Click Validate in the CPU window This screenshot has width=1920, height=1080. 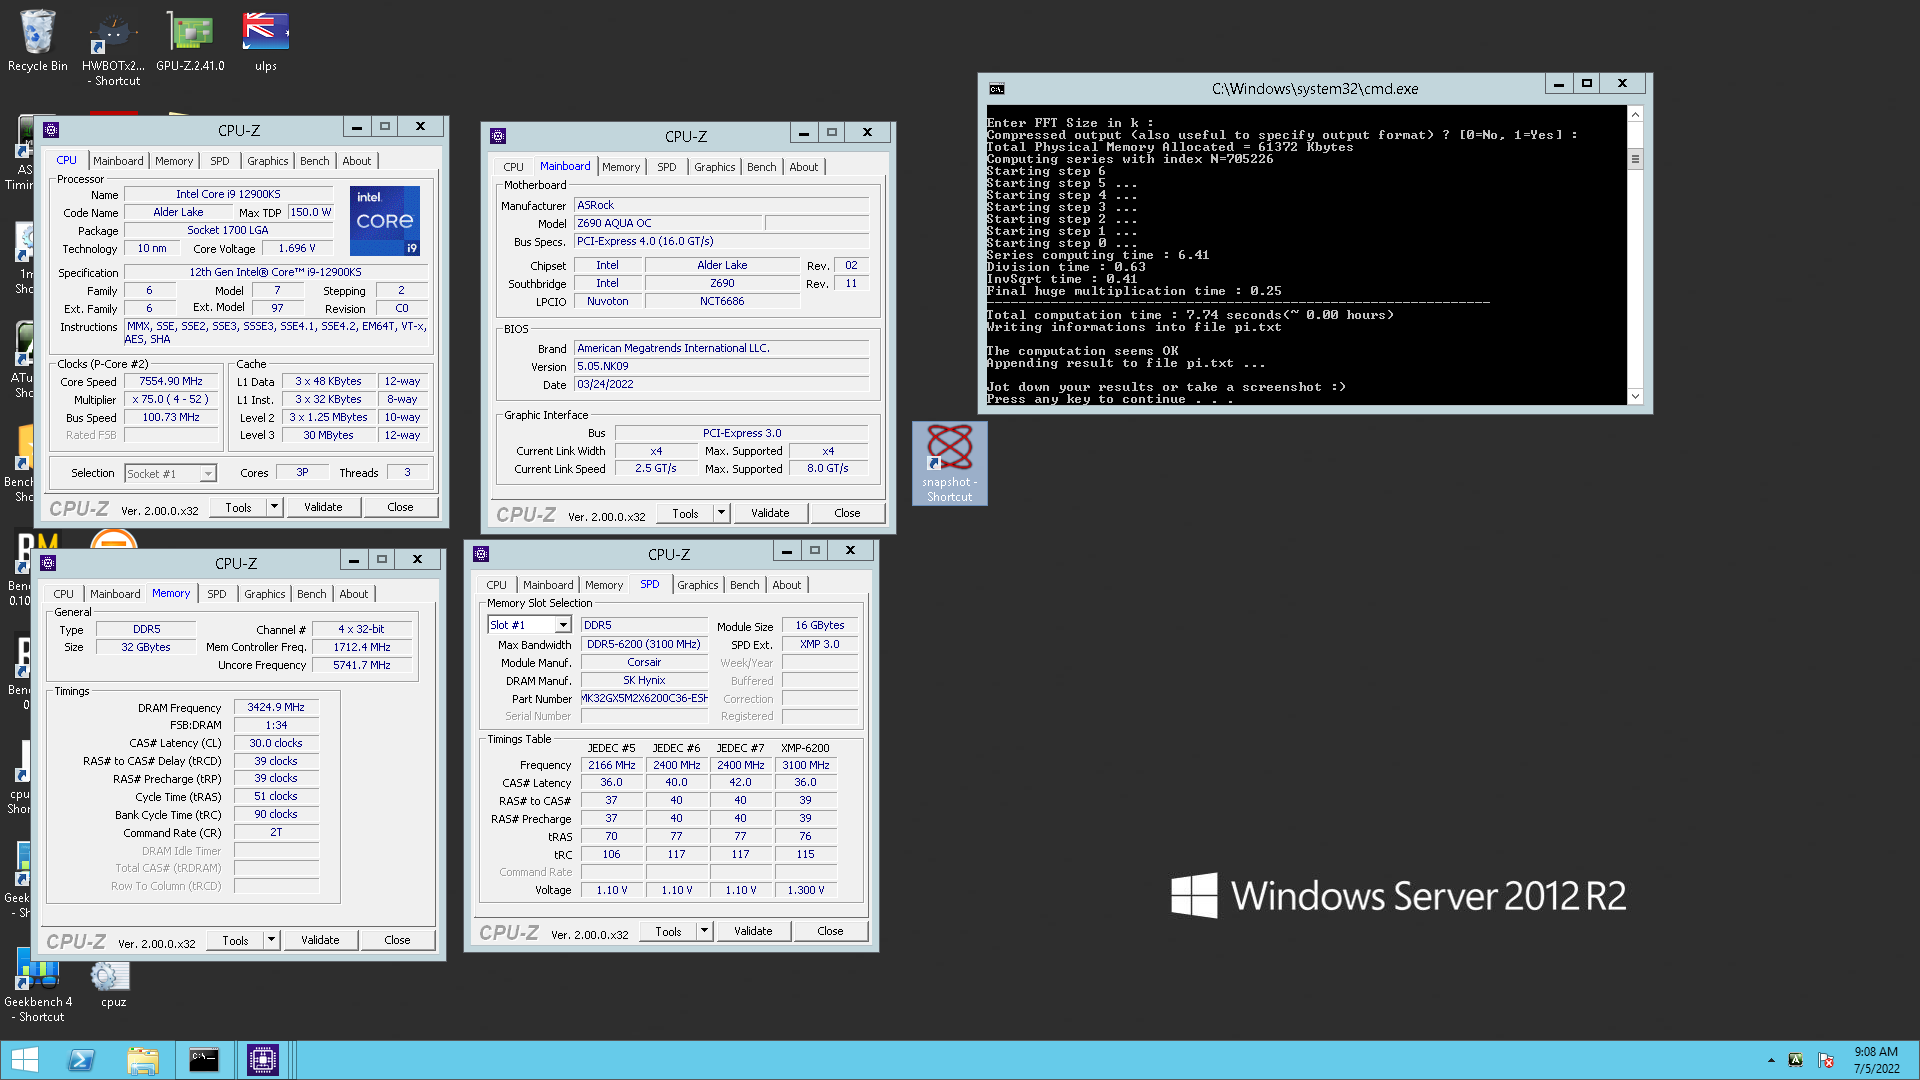point(323,507)
